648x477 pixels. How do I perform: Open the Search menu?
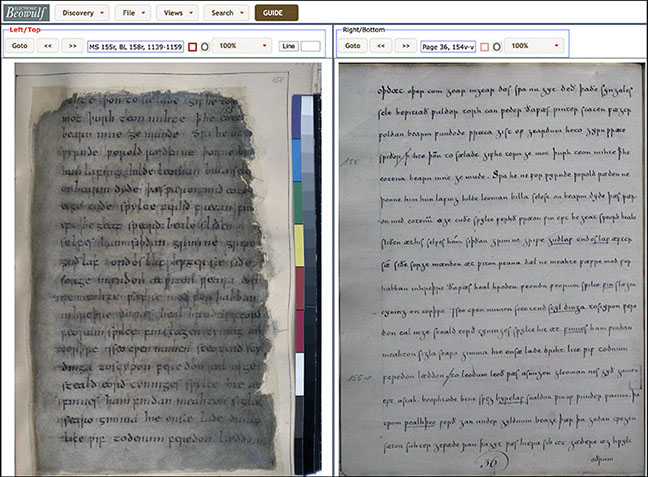pos(226,13)
